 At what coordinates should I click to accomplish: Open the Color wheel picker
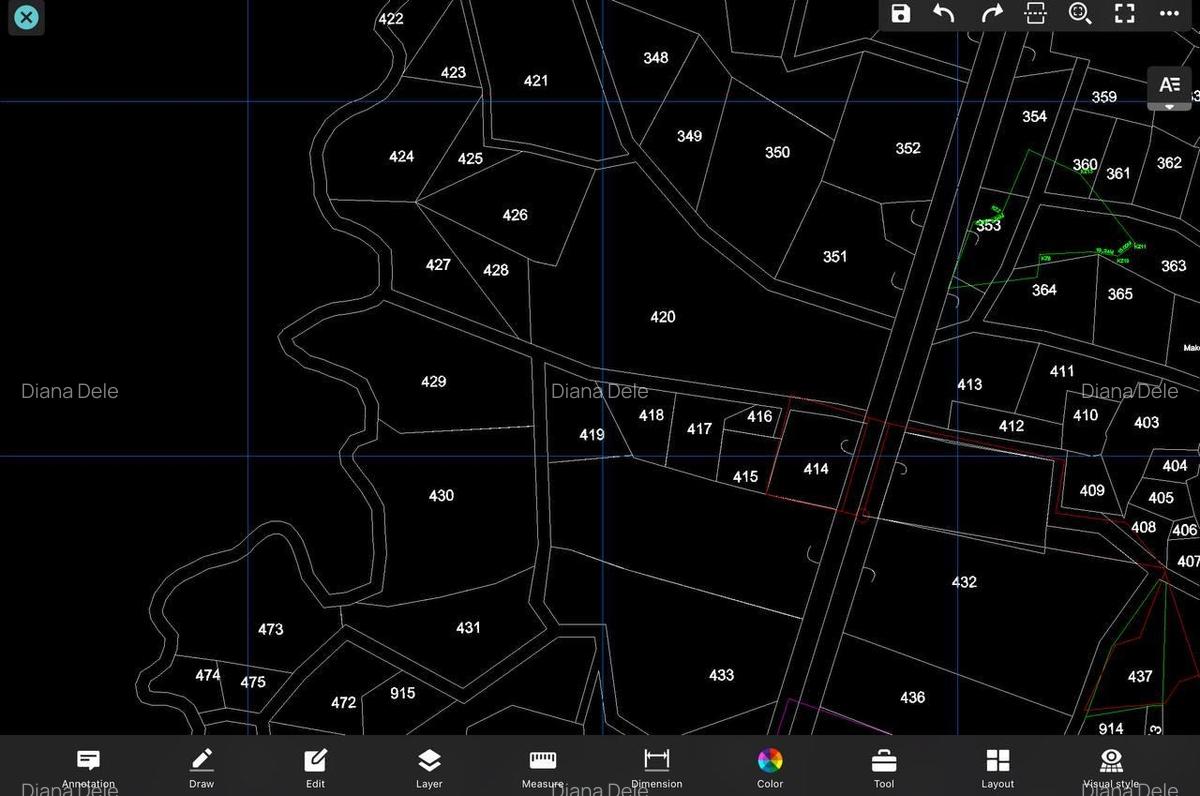(770, 767)
